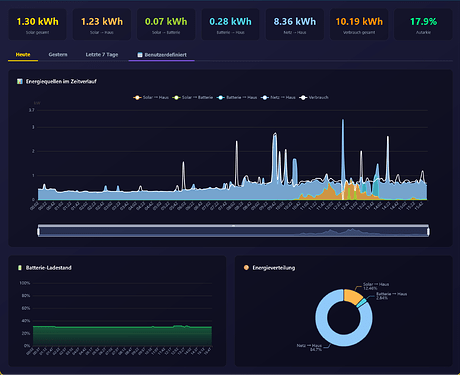Click the Solar → Haus 12.46% donut label
460x375 pixels.
tap(376, 286)
